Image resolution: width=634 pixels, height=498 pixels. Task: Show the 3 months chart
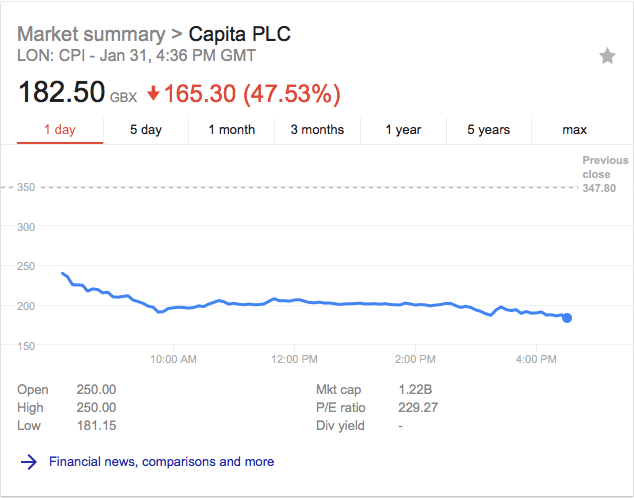click(317, 130)
